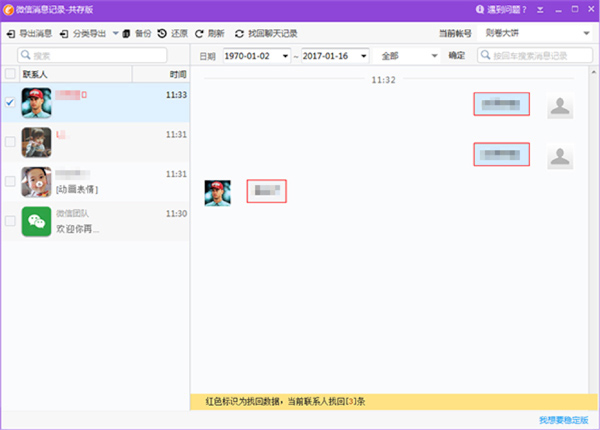This screenshot has width=600, height=430.
Task: Open the 全部 message type dropdown
Action: point(409,56)
